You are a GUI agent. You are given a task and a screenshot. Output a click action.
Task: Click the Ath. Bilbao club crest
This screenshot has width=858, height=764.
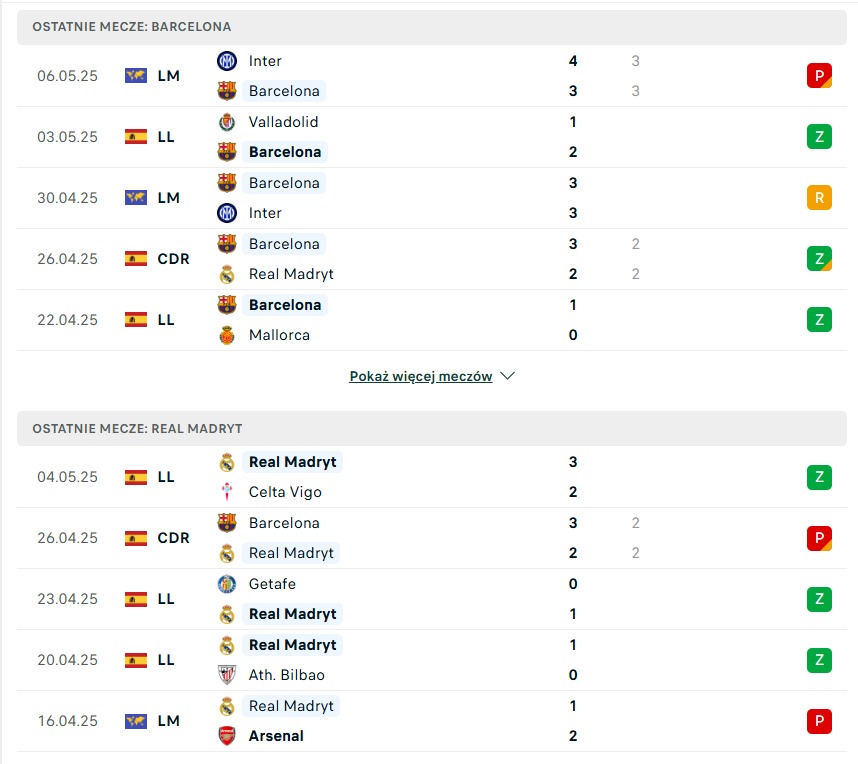tap(227, 675)
